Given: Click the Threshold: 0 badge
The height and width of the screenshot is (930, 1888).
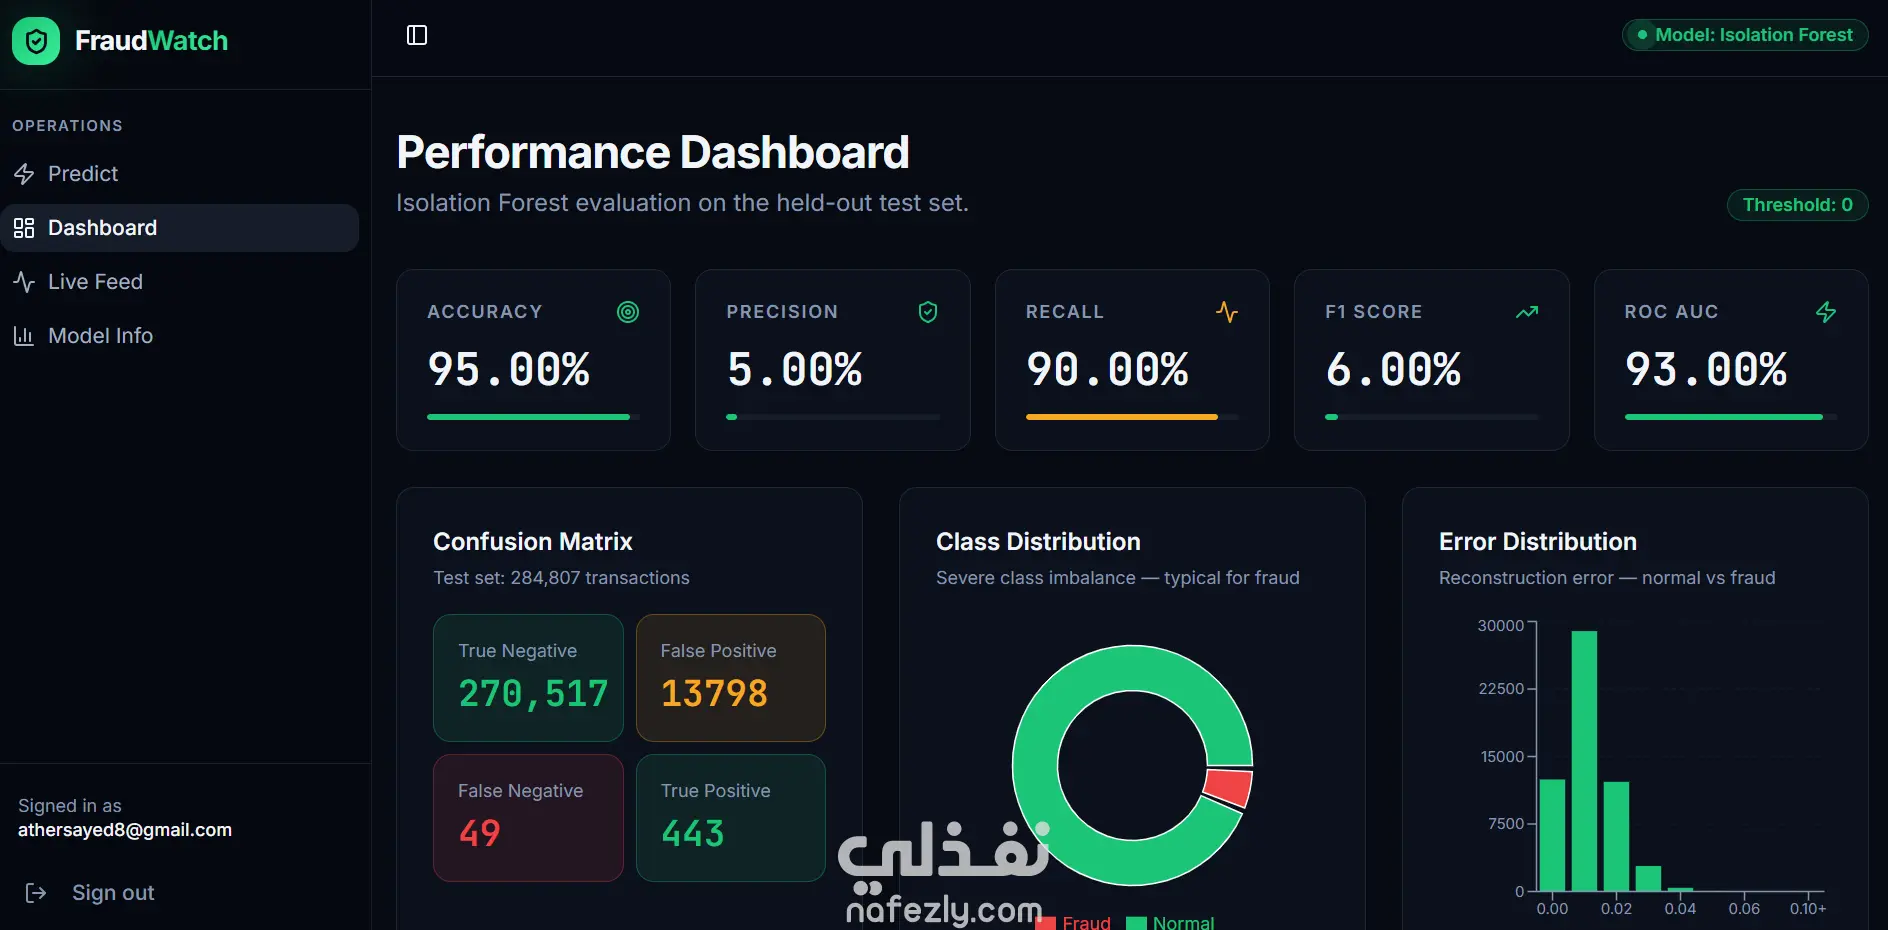Looking at the screenshot, I should pyautogui.click(x=1797, y=205).
